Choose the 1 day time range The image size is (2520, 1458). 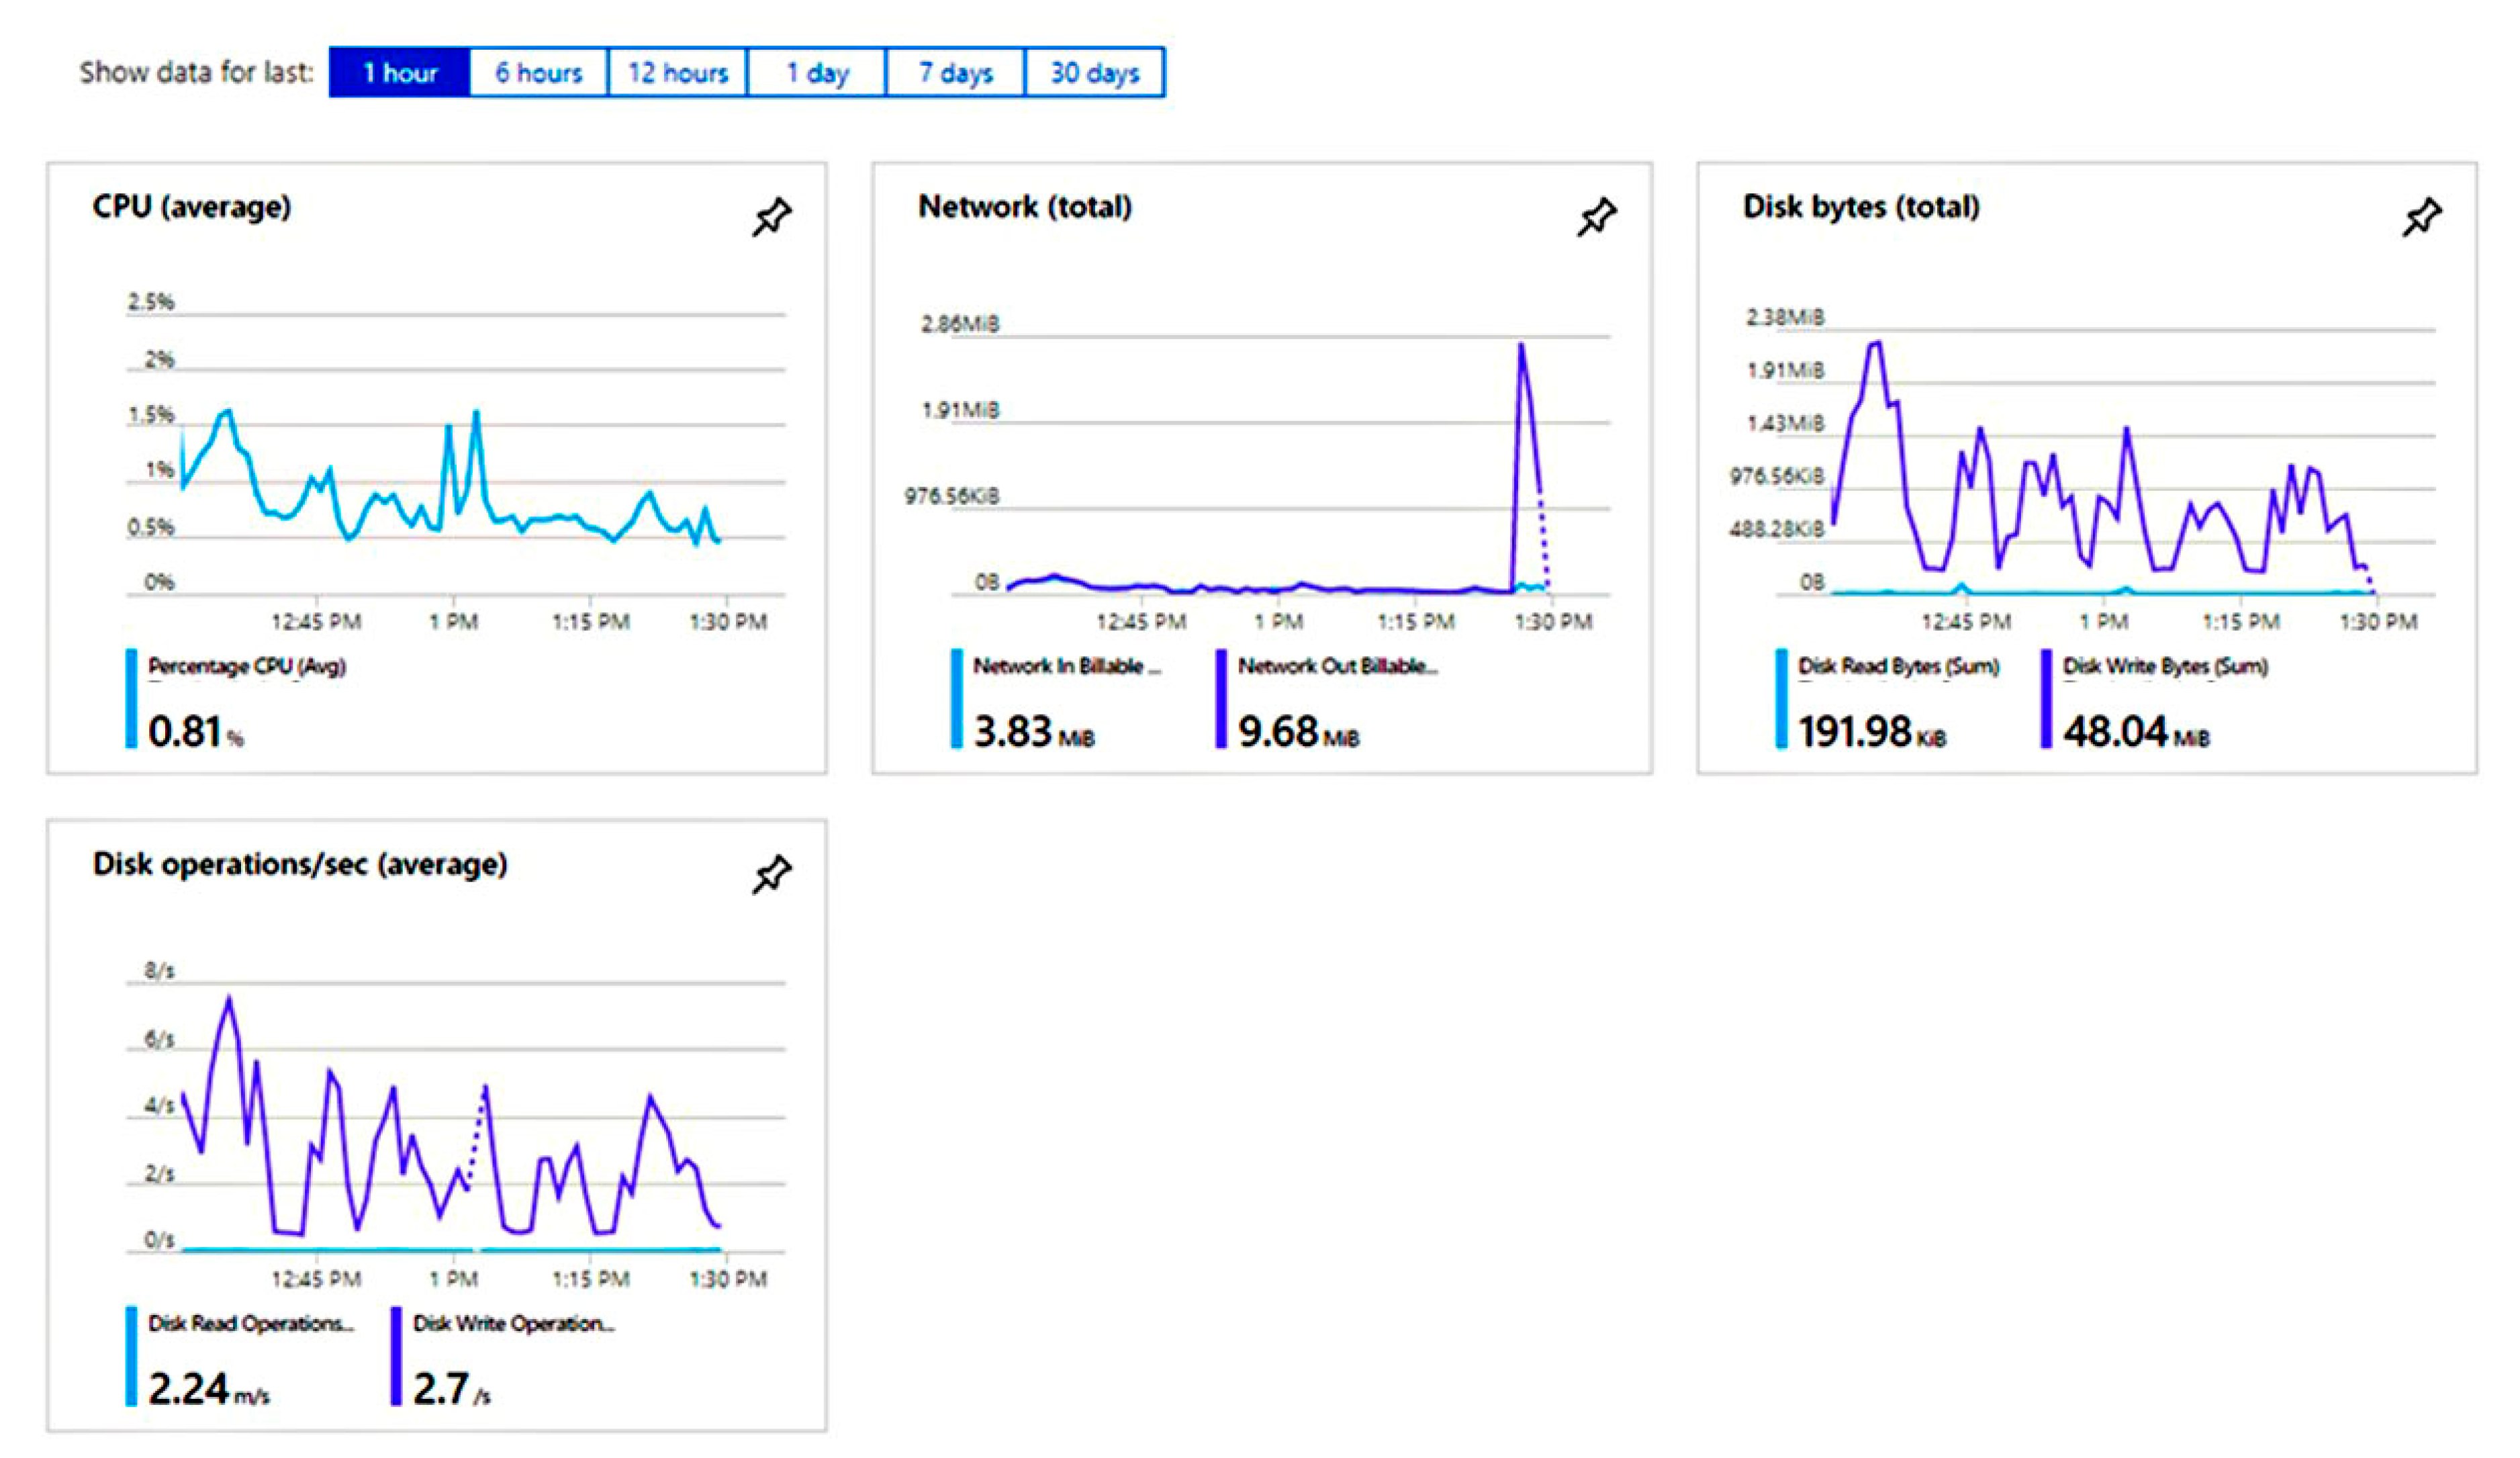point(816,72)
